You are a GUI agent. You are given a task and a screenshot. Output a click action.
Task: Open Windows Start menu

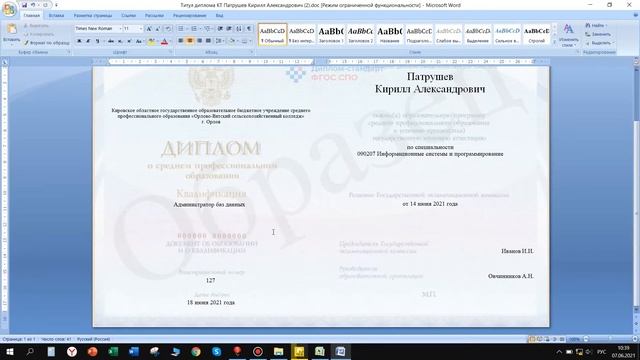[x=9, y=351]
